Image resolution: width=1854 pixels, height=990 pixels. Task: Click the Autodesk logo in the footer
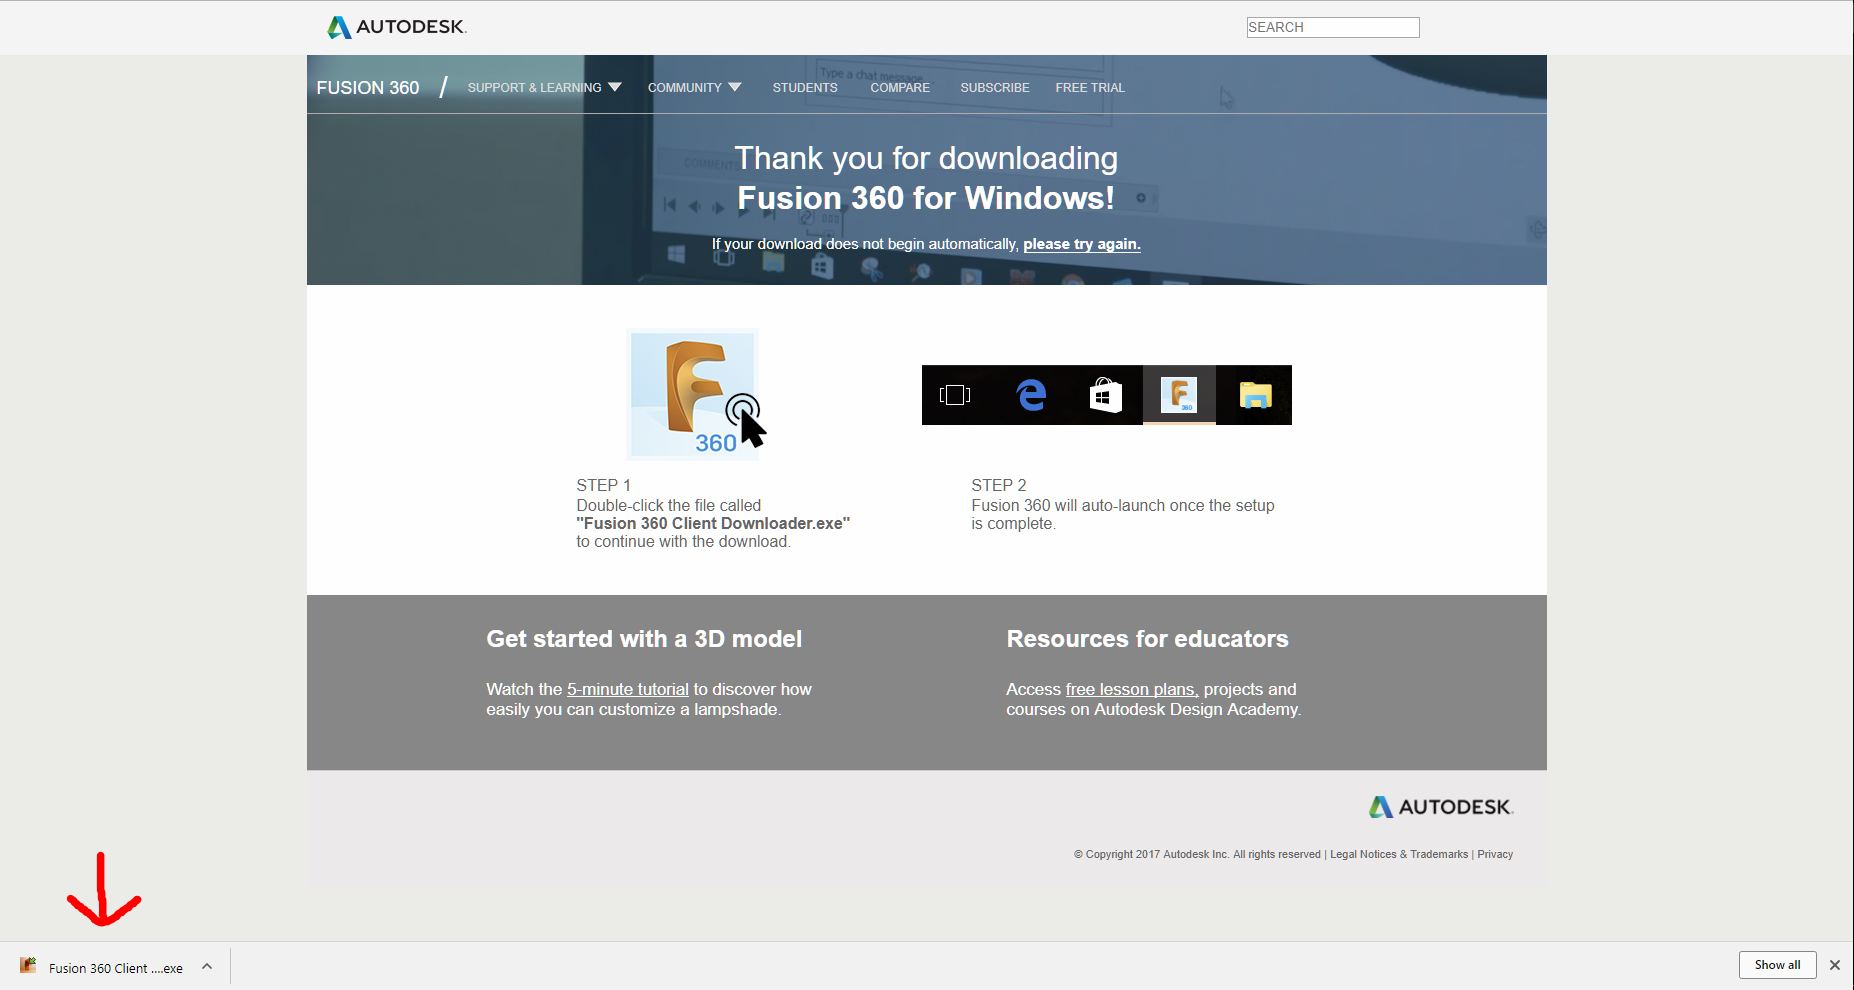tap(1441, 807)
